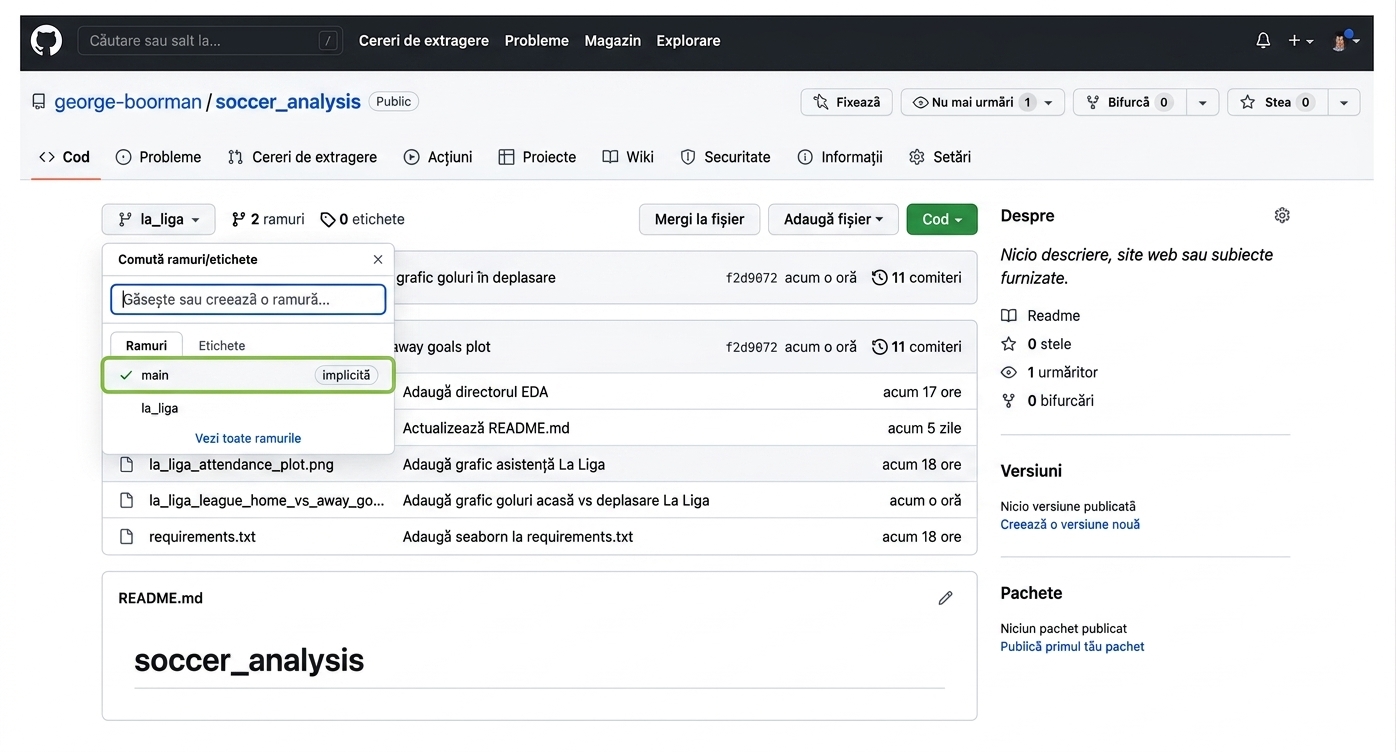The height and width of the screenshot is (752, 1396).
Task: Fork the repository with Bifurcă
Action: coord(1130,102)
